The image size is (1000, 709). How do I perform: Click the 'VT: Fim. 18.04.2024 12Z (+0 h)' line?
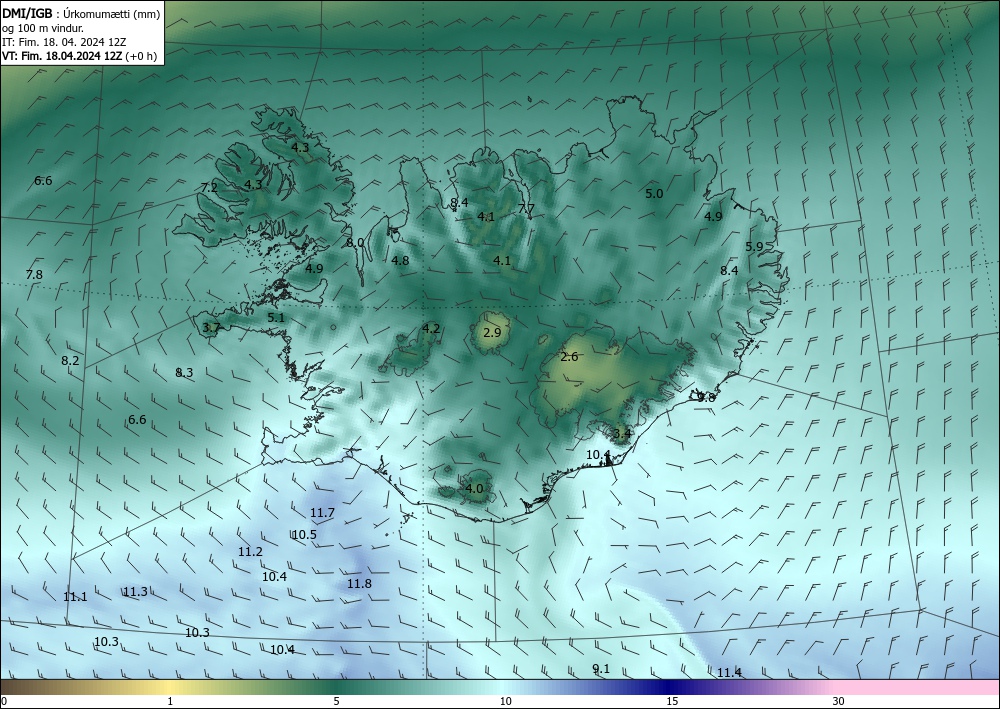tap(79, 56)
